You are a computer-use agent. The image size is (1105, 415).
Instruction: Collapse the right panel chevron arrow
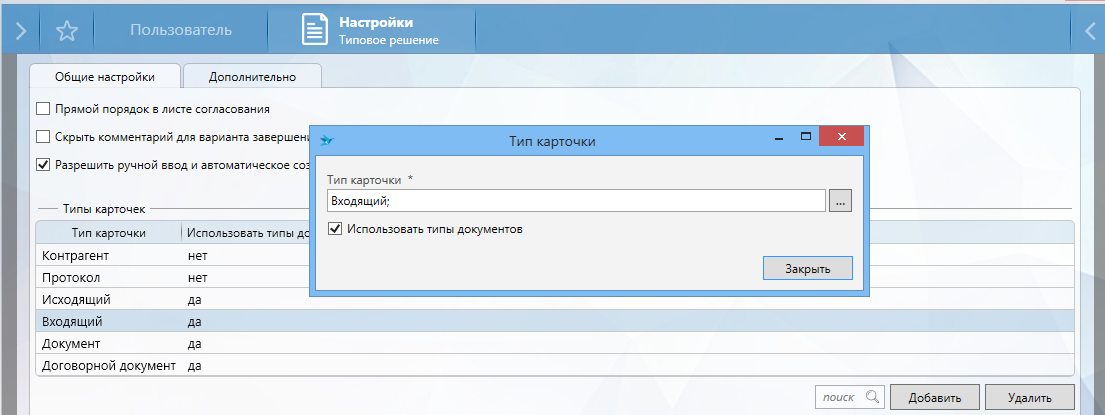[x=1089, y=30]
